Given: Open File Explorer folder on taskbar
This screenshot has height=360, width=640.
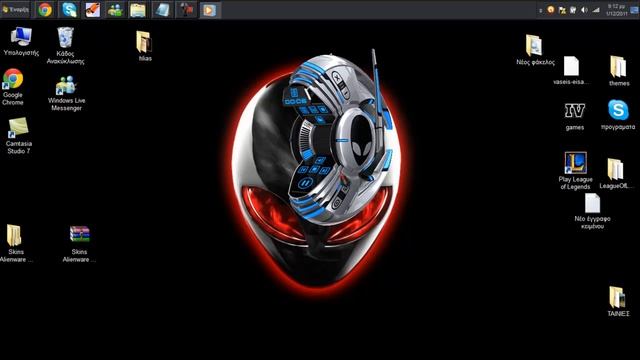Looking at the screenshot, I should click(x=138, y=10).
